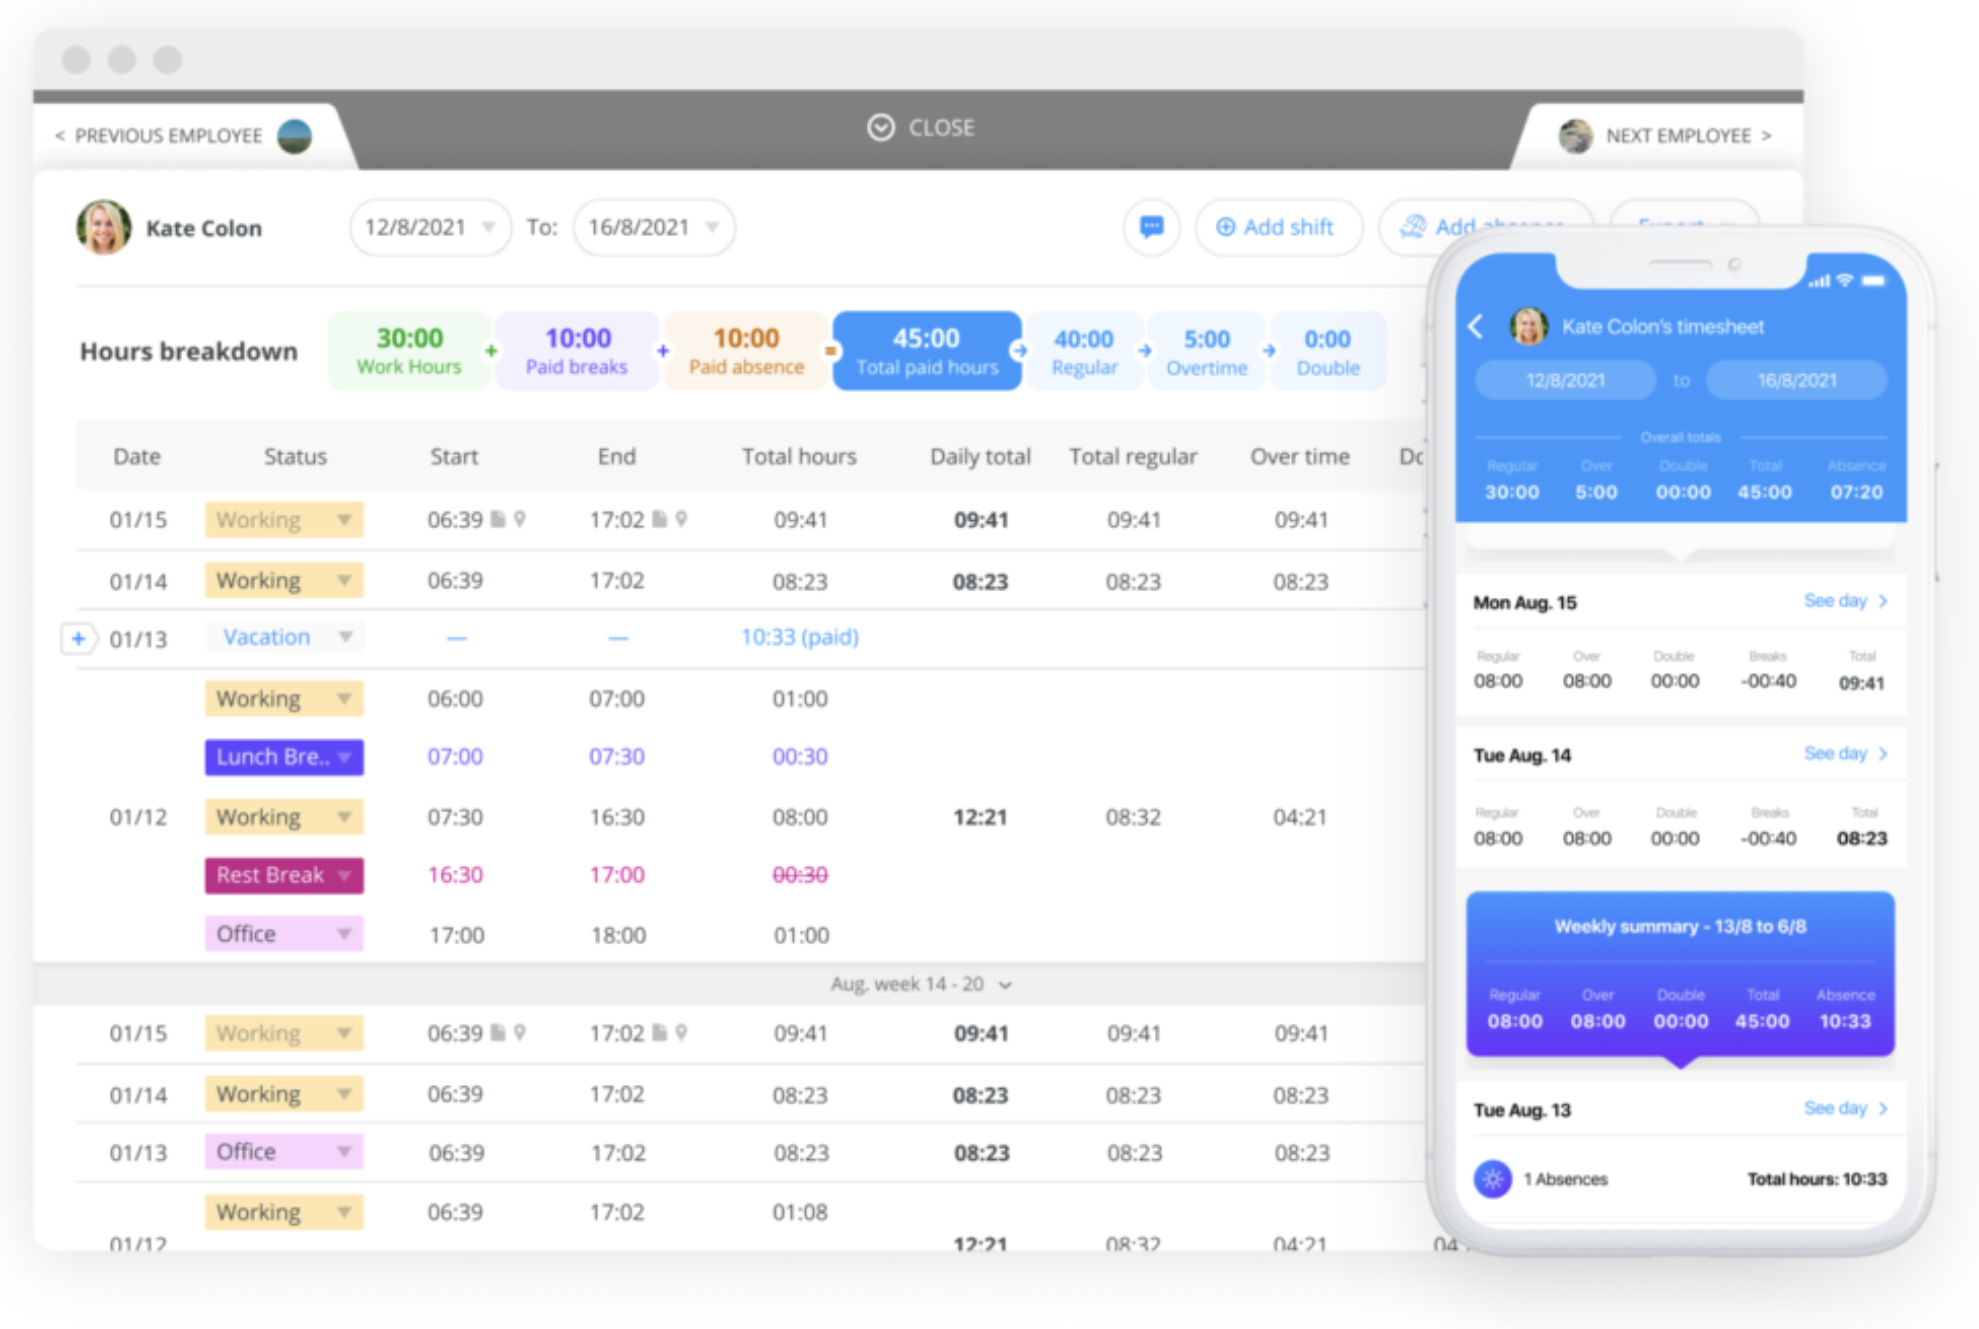Open the Working status dropdown on 01/14

tap(283, 580)
